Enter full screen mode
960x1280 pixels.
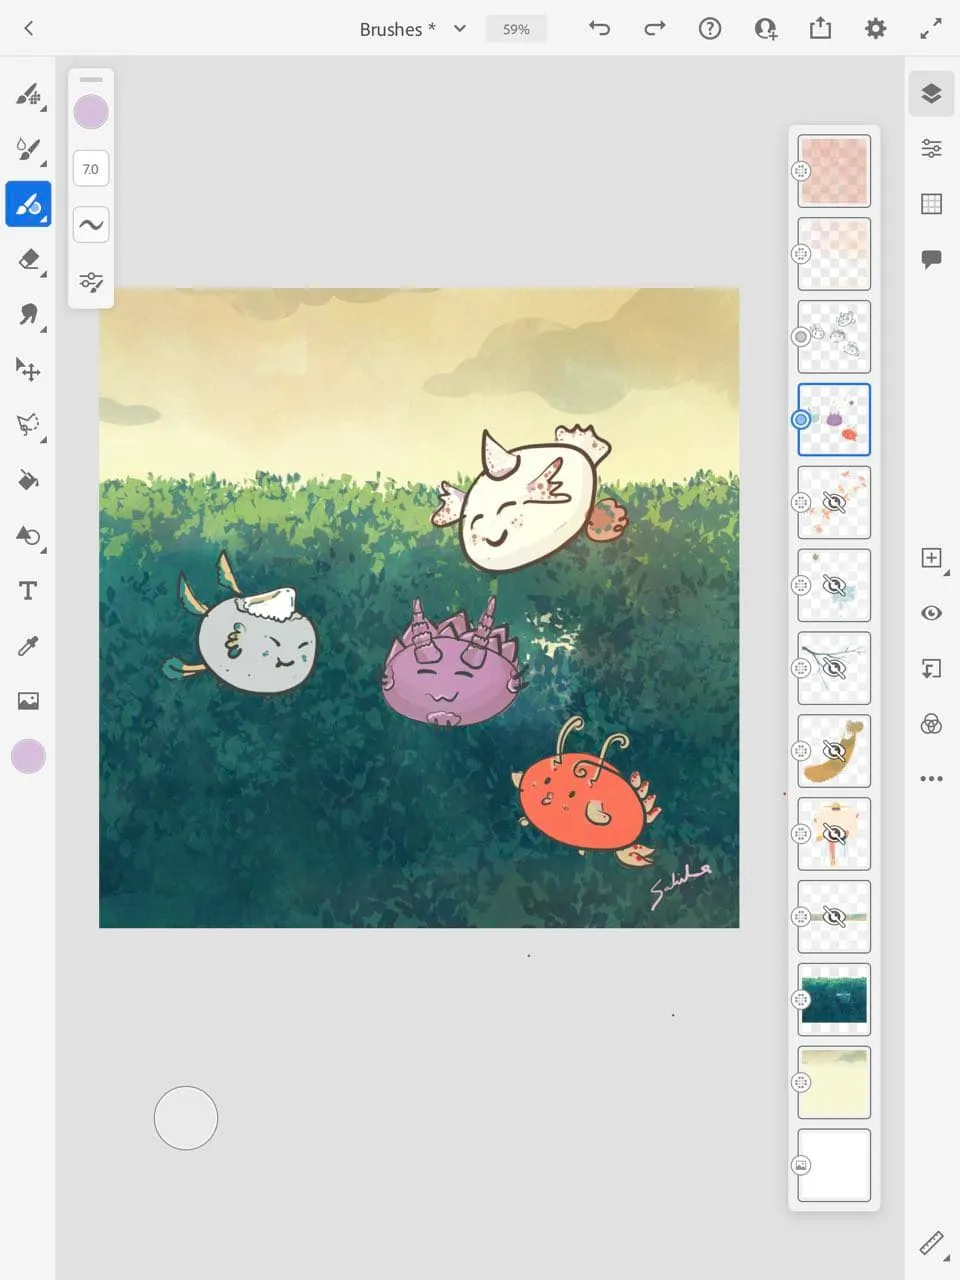coord(931,28)
